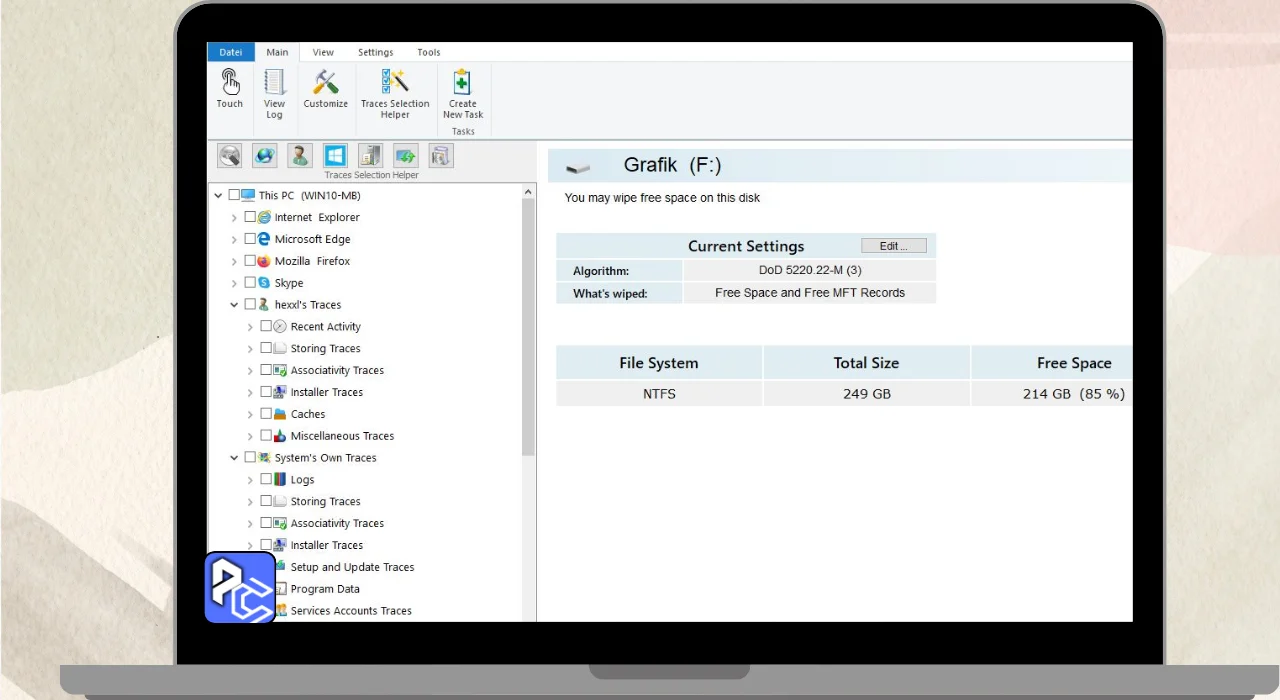Screen dimensions: 1280x700
Task: Click the internet globe traces helper icon
Action: pos(265,156)
